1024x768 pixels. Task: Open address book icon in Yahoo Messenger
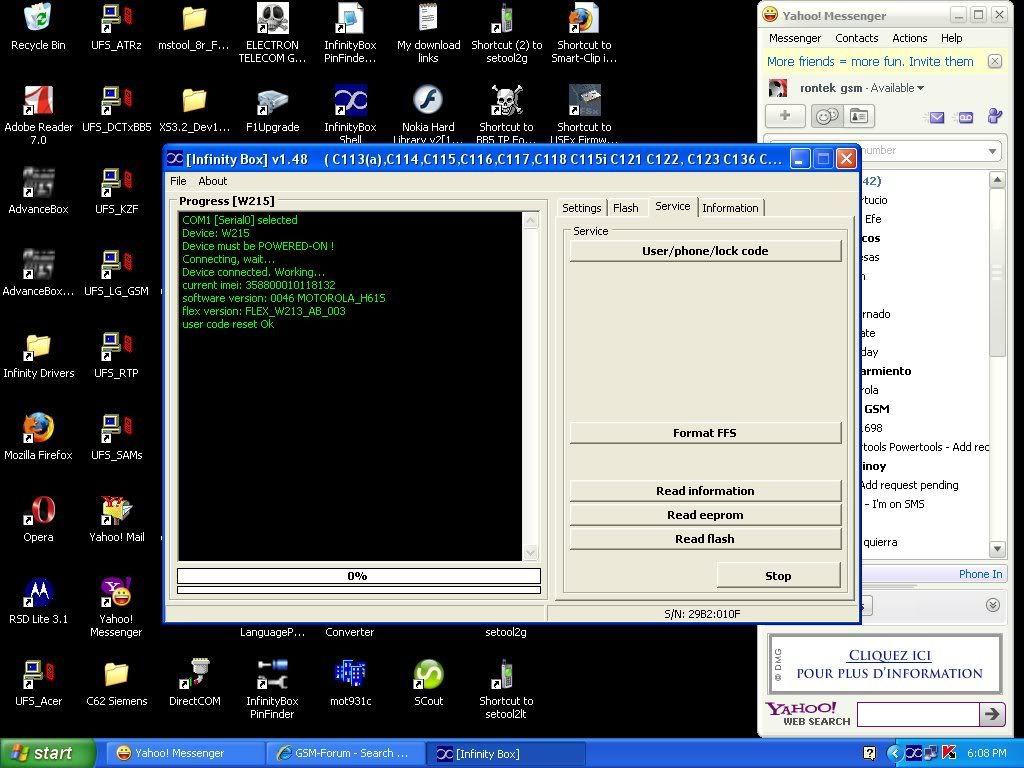coord(859,116)
